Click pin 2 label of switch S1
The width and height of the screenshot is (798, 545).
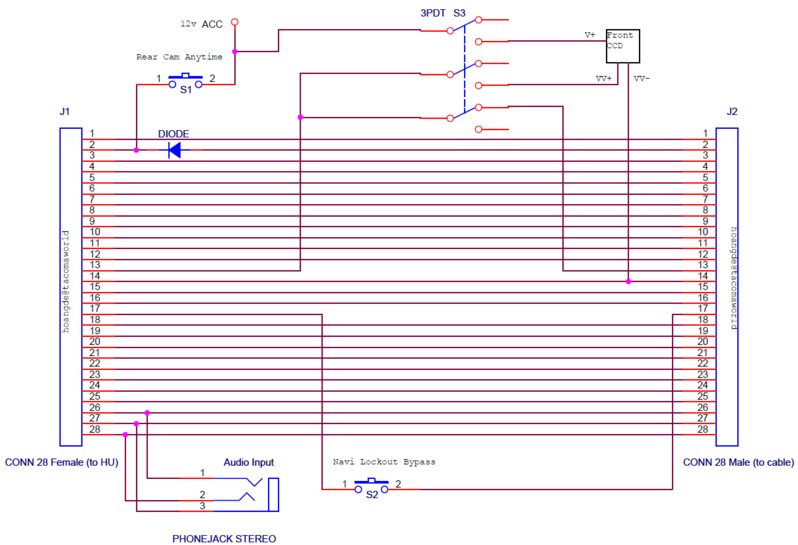click(x=212, y=78)
